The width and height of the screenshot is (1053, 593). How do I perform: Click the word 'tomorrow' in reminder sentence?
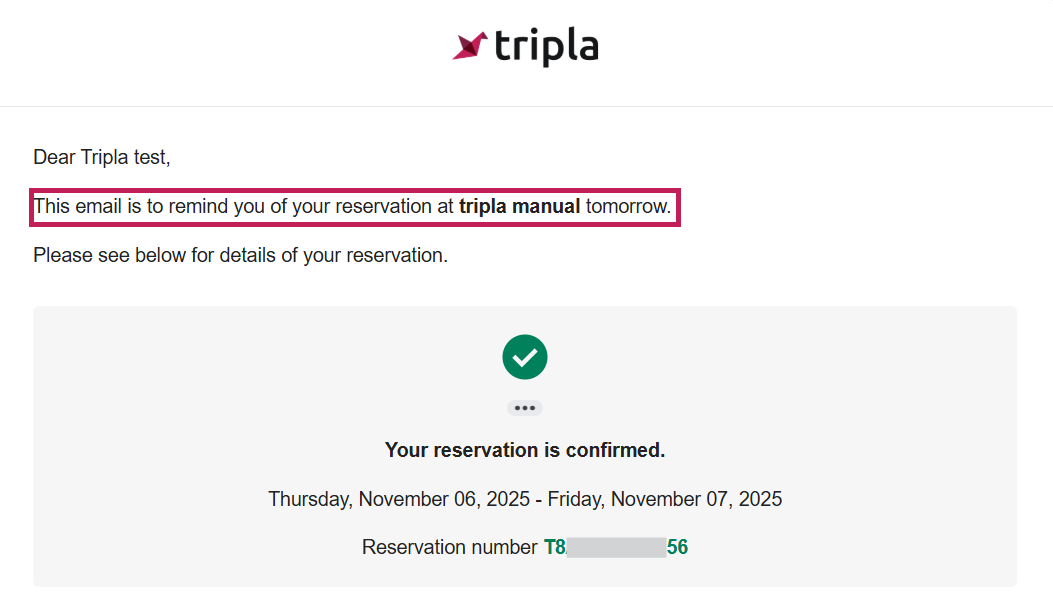(628, 207)
